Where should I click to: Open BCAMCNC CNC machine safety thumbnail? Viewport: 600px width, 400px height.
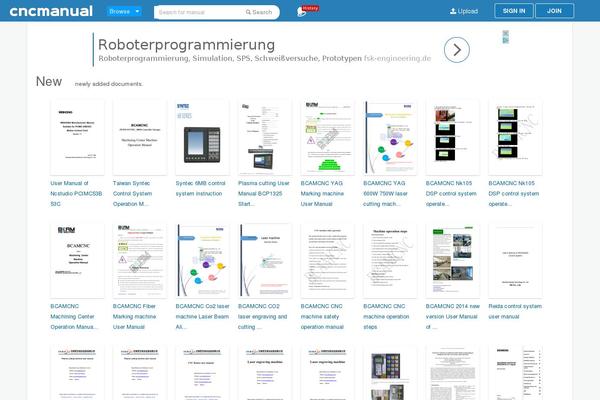[x=328, y=261]
